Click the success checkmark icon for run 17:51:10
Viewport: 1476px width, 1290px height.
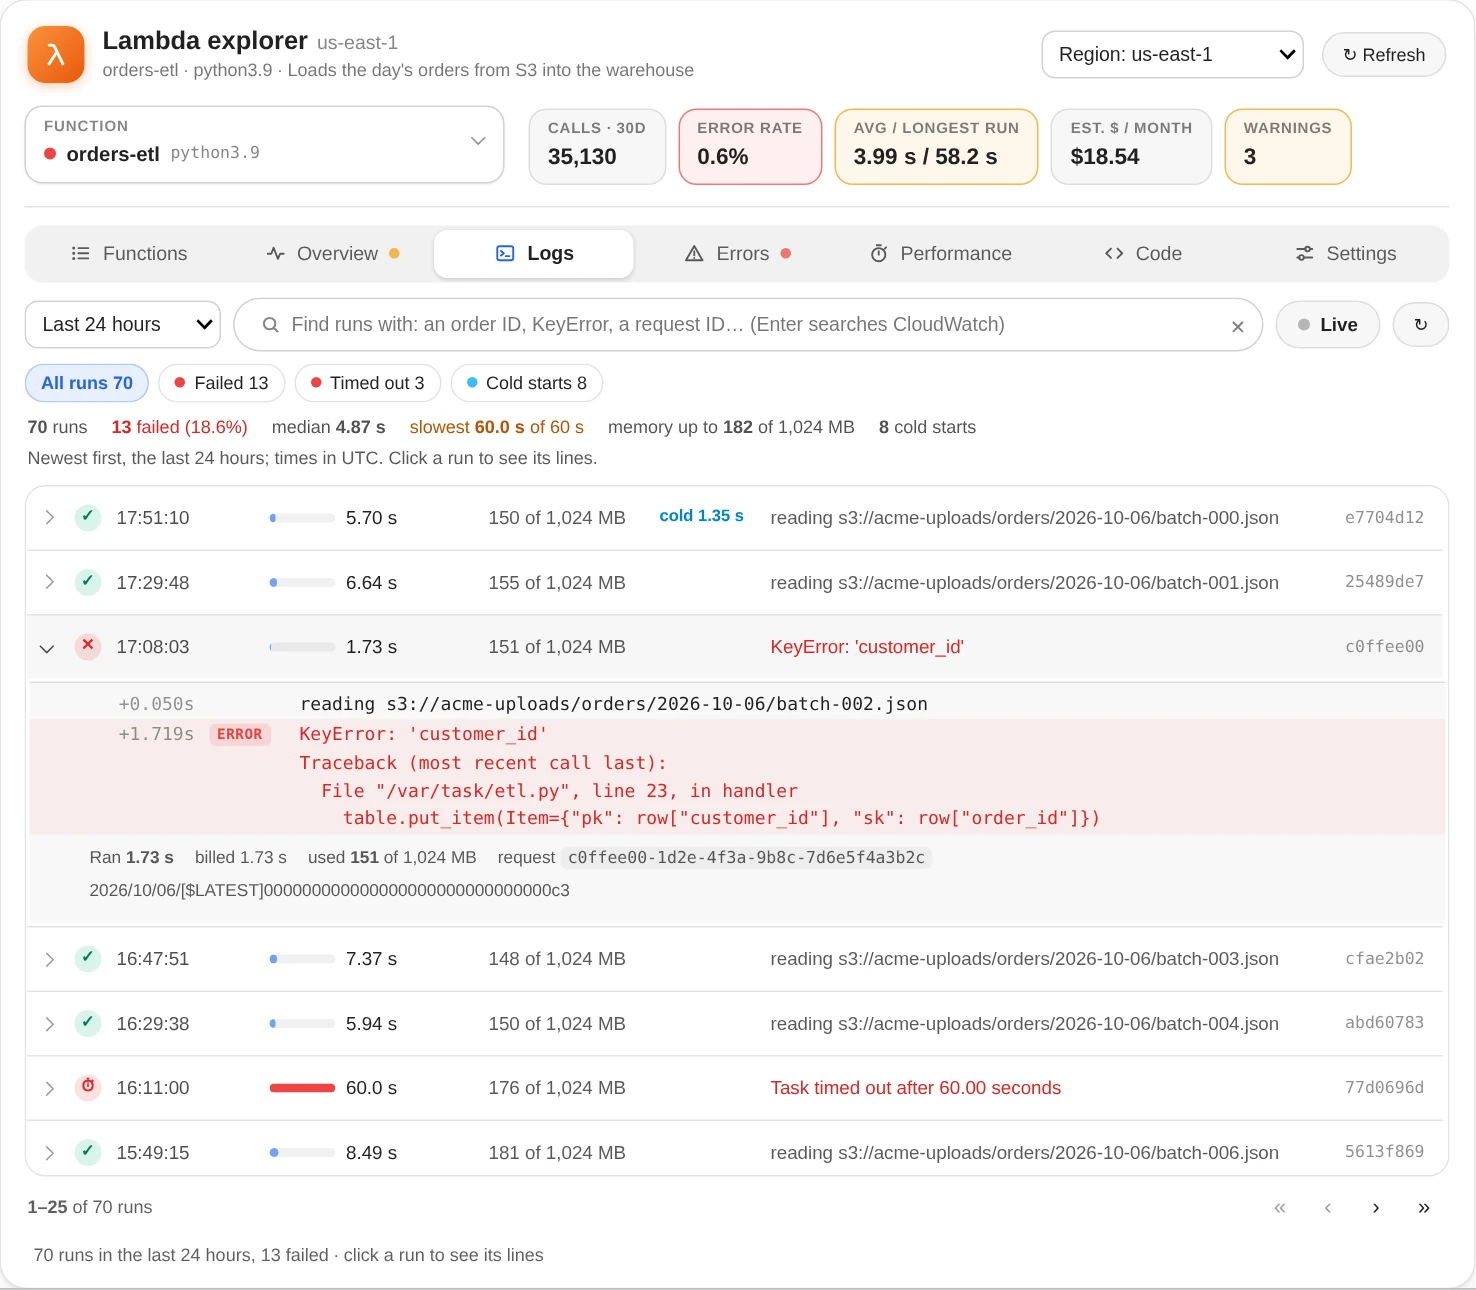pos(88,518)
